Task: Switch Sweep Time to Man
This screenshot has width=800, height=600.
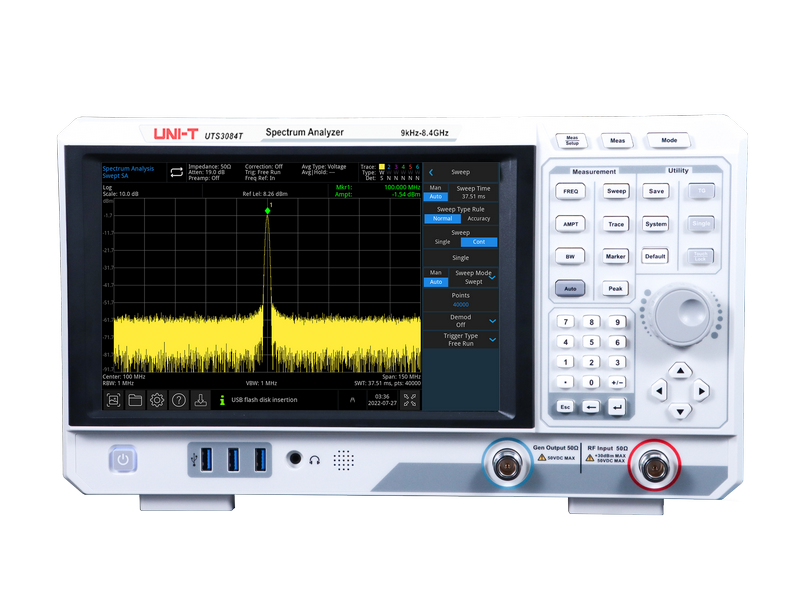Action: pos(434,187)
